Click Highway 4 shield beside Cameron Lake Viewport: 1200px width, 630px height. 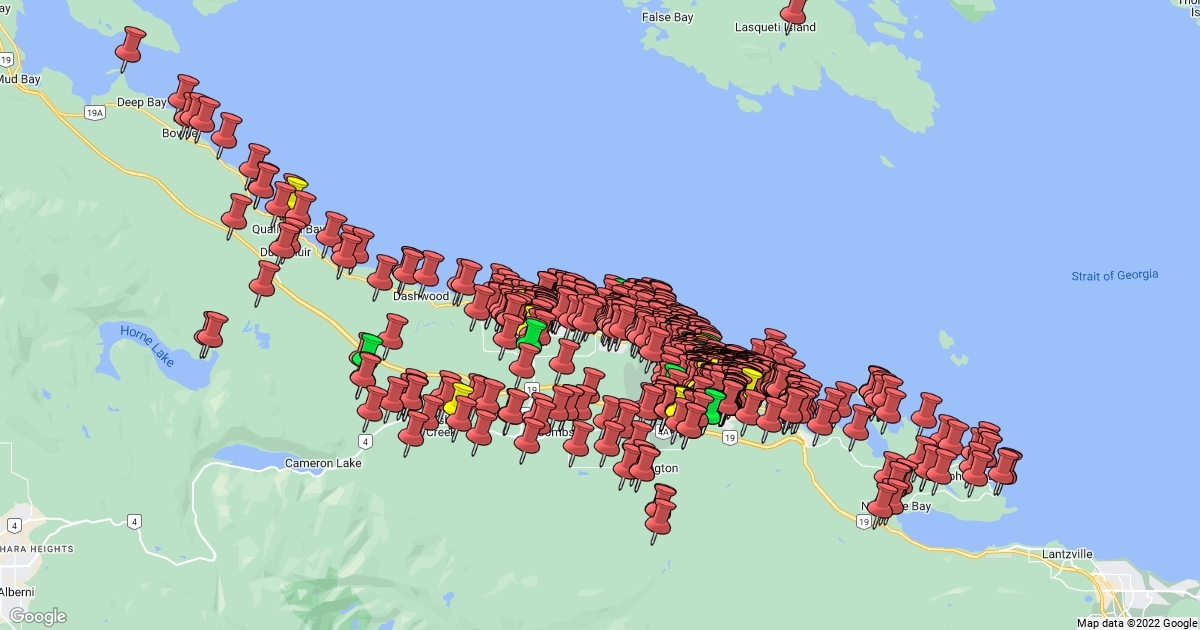click(x=367, y=440)
